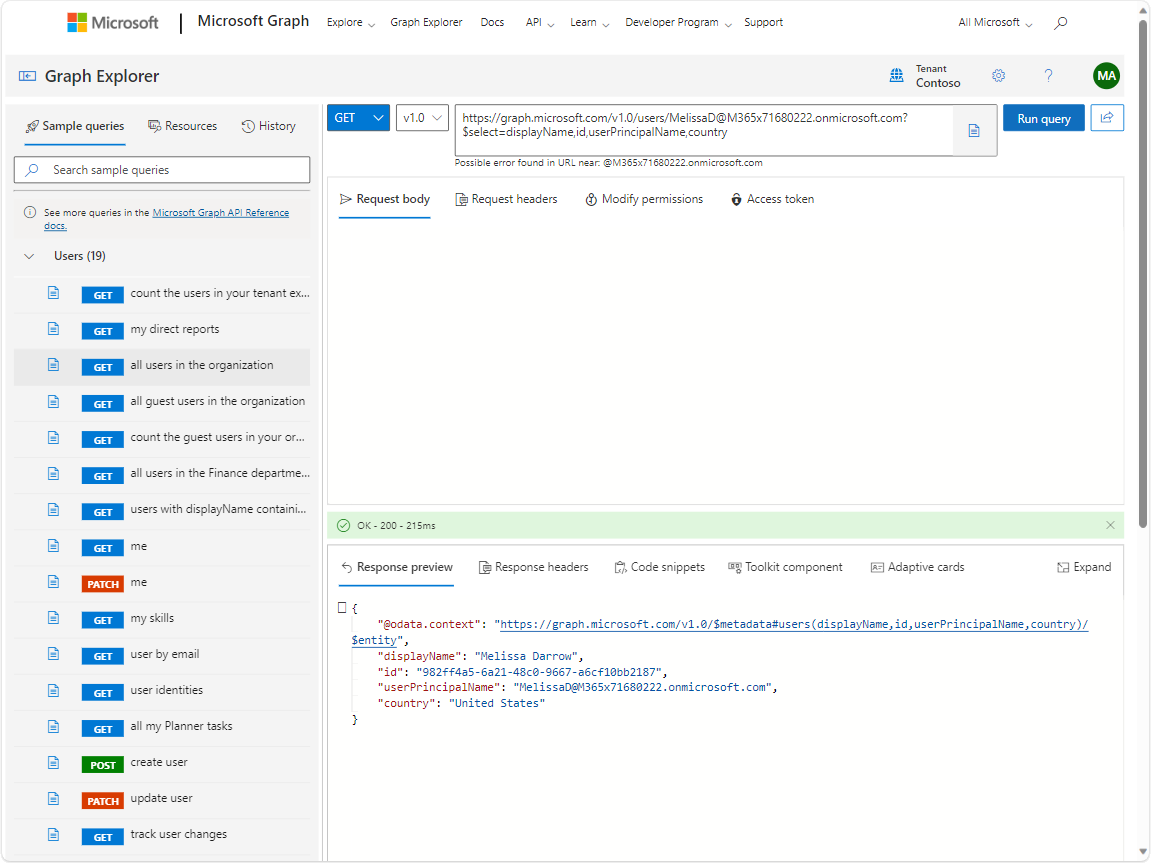Dismiss the OK 200 status message

tap(1110, 525)
